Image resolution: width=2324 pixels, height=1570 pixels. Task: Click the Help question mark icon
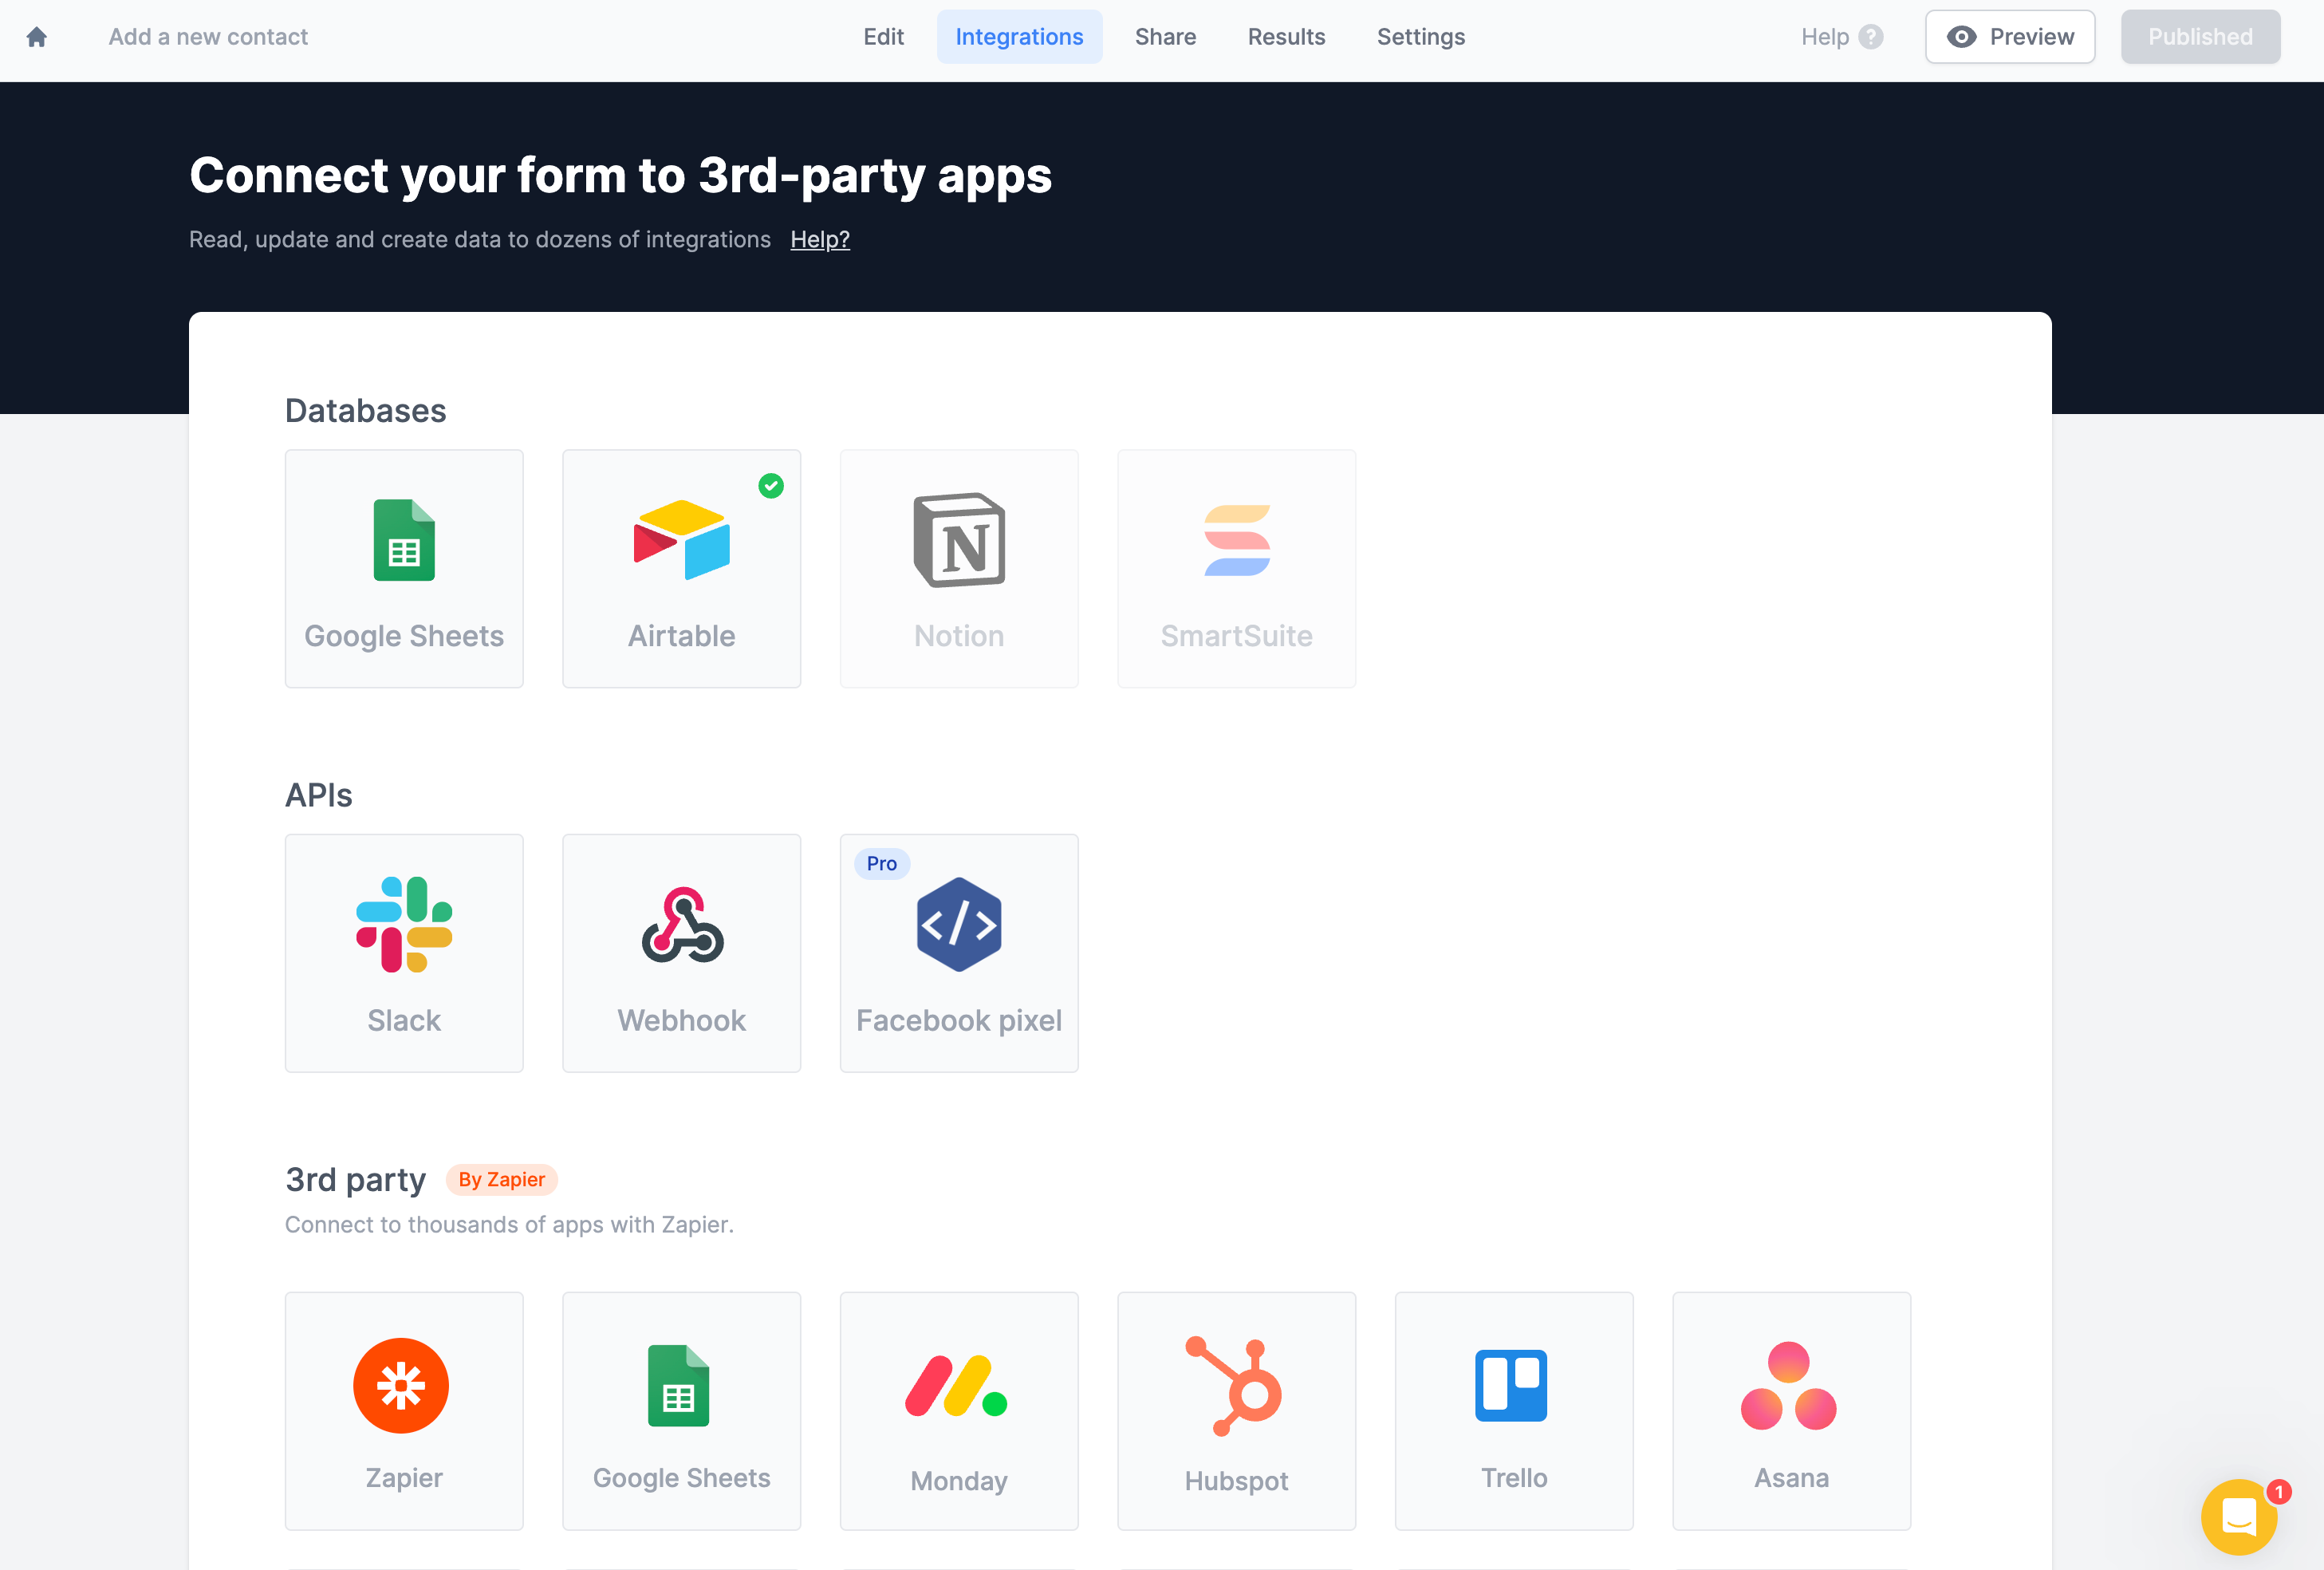tap(1870, 37)
